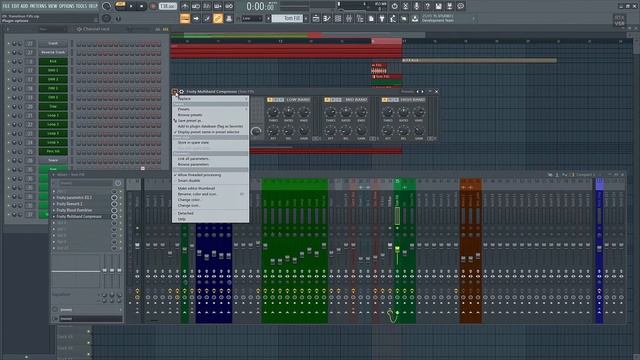The image size is (640, 360).
Task: Expand the Replace submenu
Action: coord(210,99)
